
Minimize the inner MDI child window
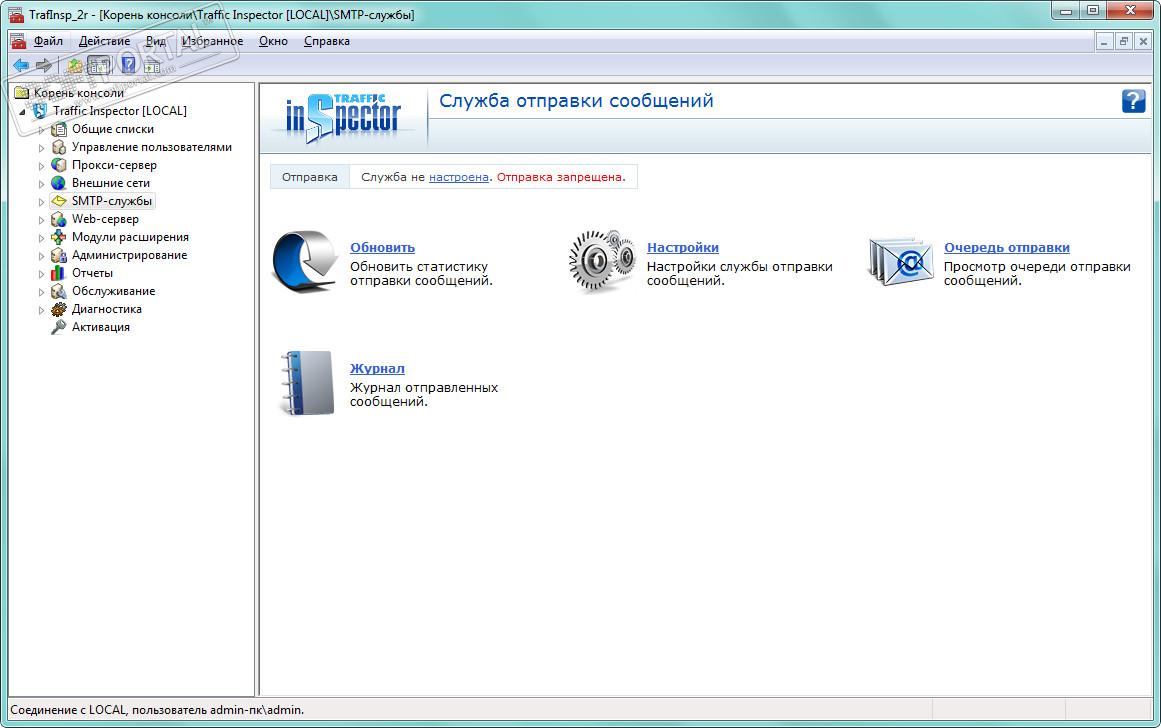click(1104, 41)
